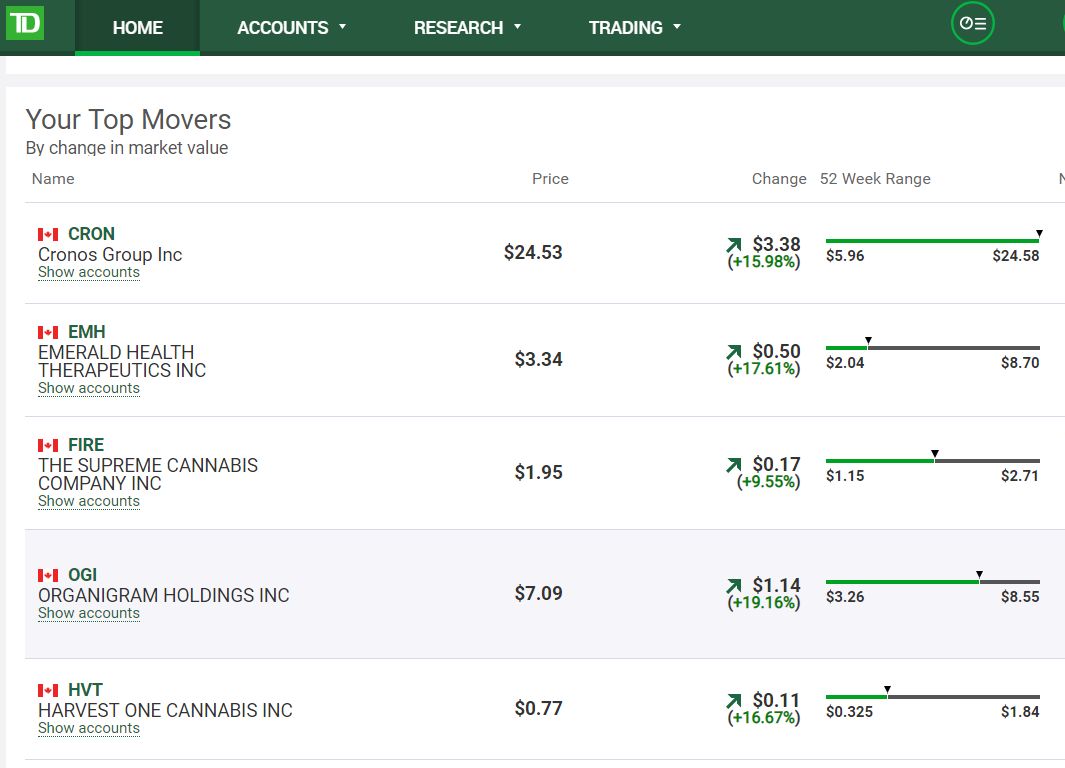Show accounts for The Supreme Cannabis Company
Image resolution: width=1065 pixels, height=768 pixels.
(89, 501)
